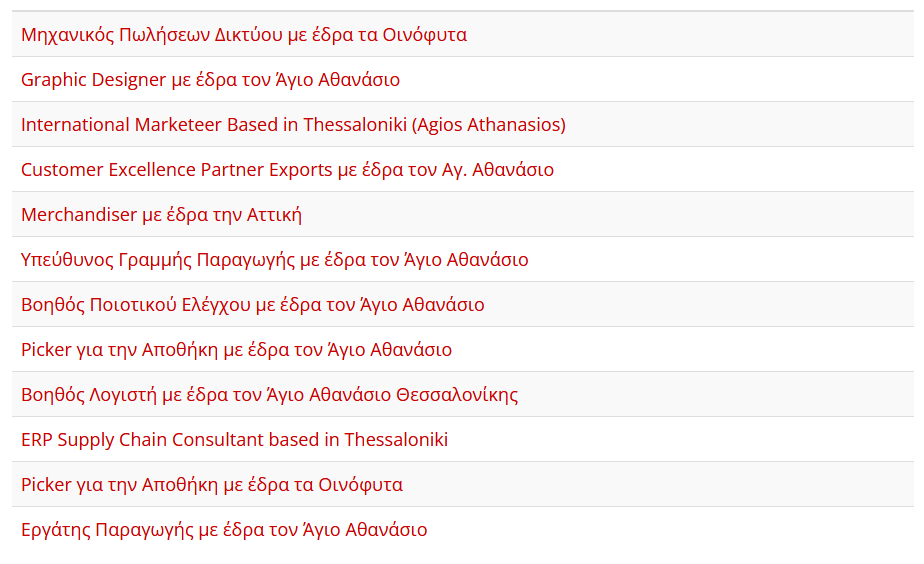Open Βοηθός Ποιοτικού Ελέγχου job
Image resolution: width=924 pixels, height=564 pixels.
click(253, 305)
